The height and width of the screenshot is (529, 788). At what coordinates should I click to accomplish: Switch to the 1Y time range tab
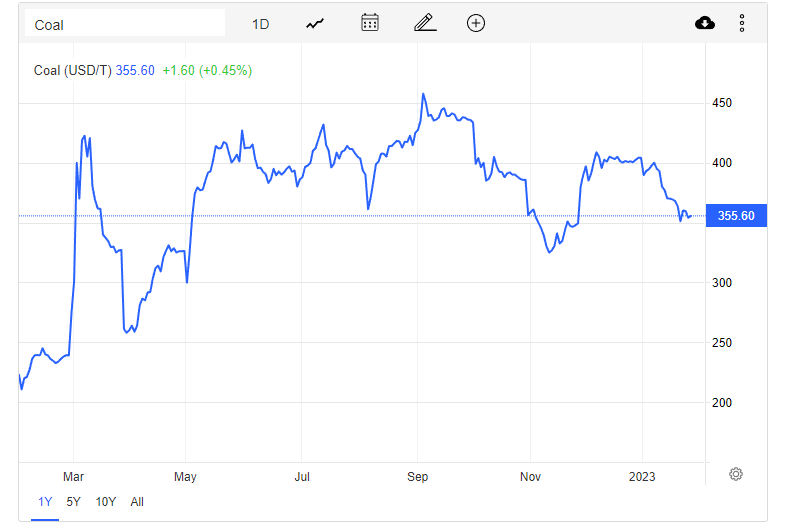(44, 502)
